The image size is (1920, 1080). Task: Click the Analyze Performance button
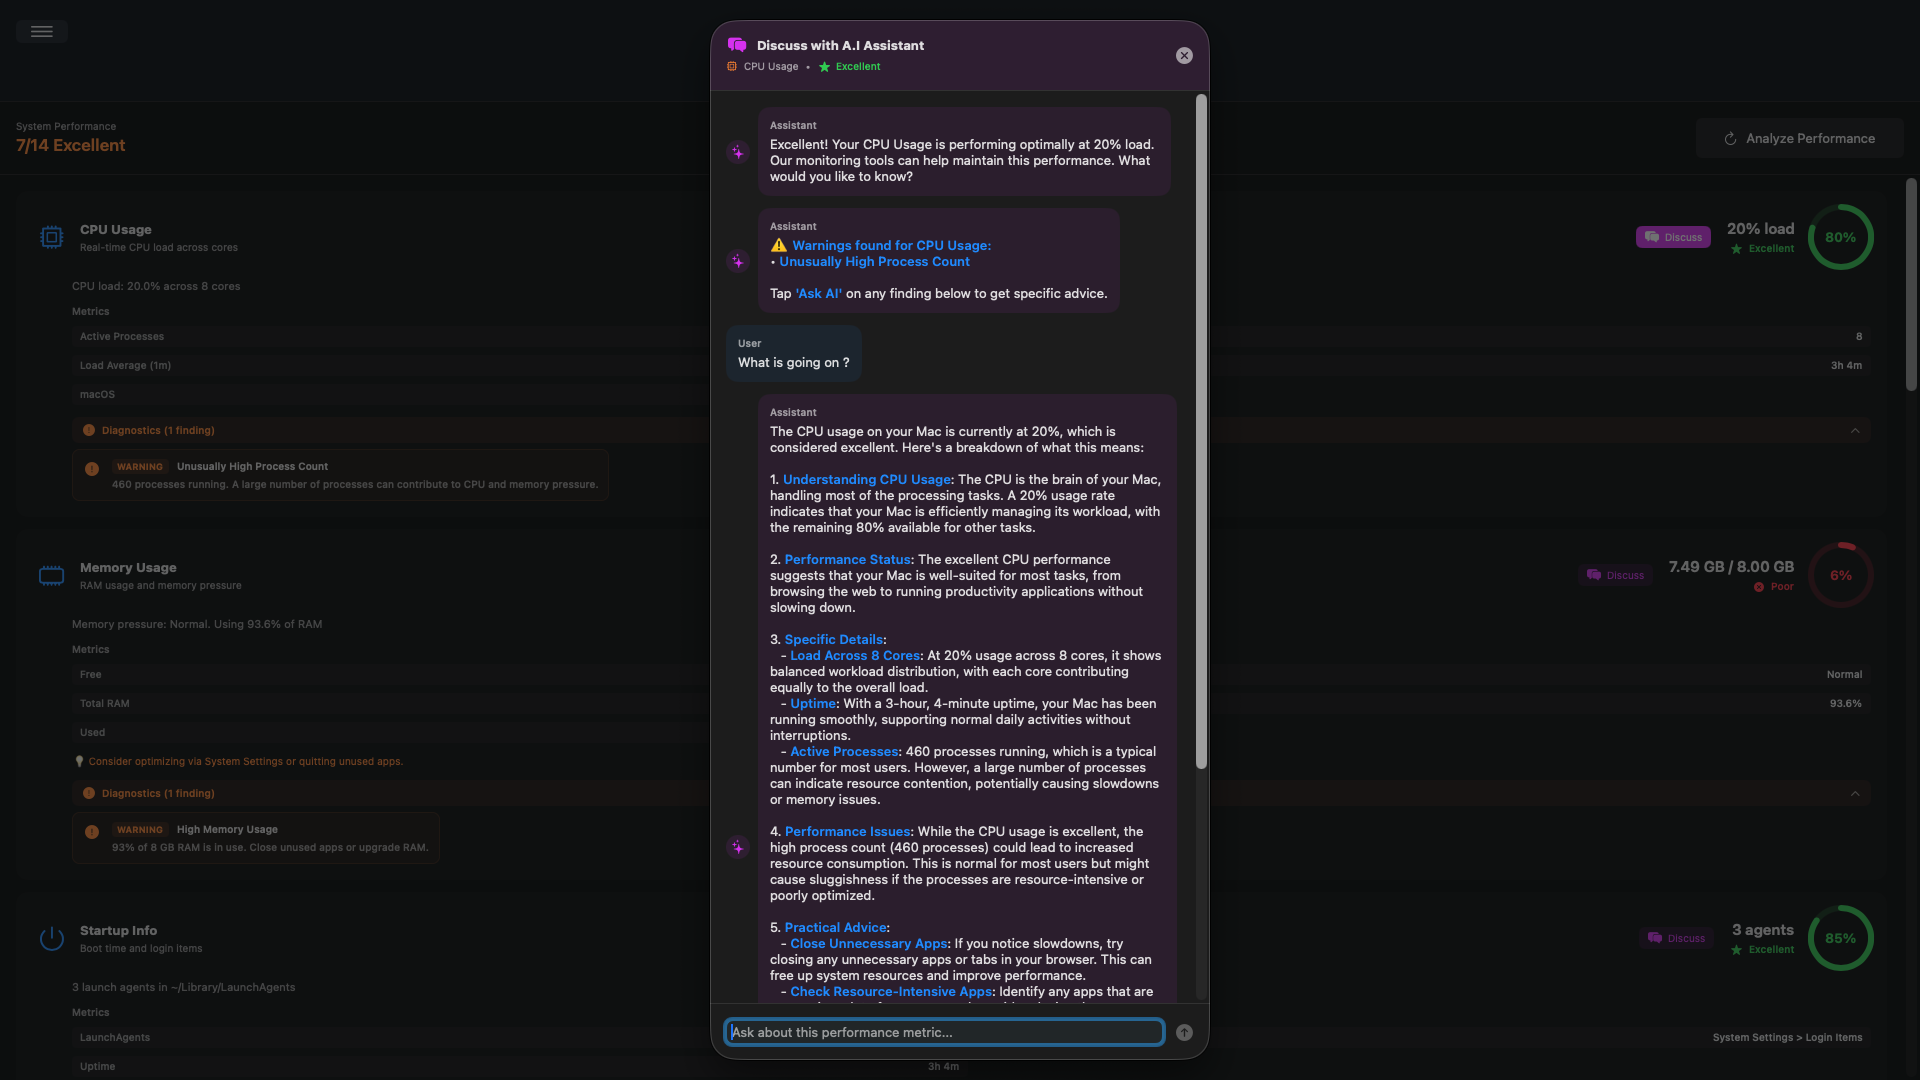pyautogui.click(x=1799, y=138)
